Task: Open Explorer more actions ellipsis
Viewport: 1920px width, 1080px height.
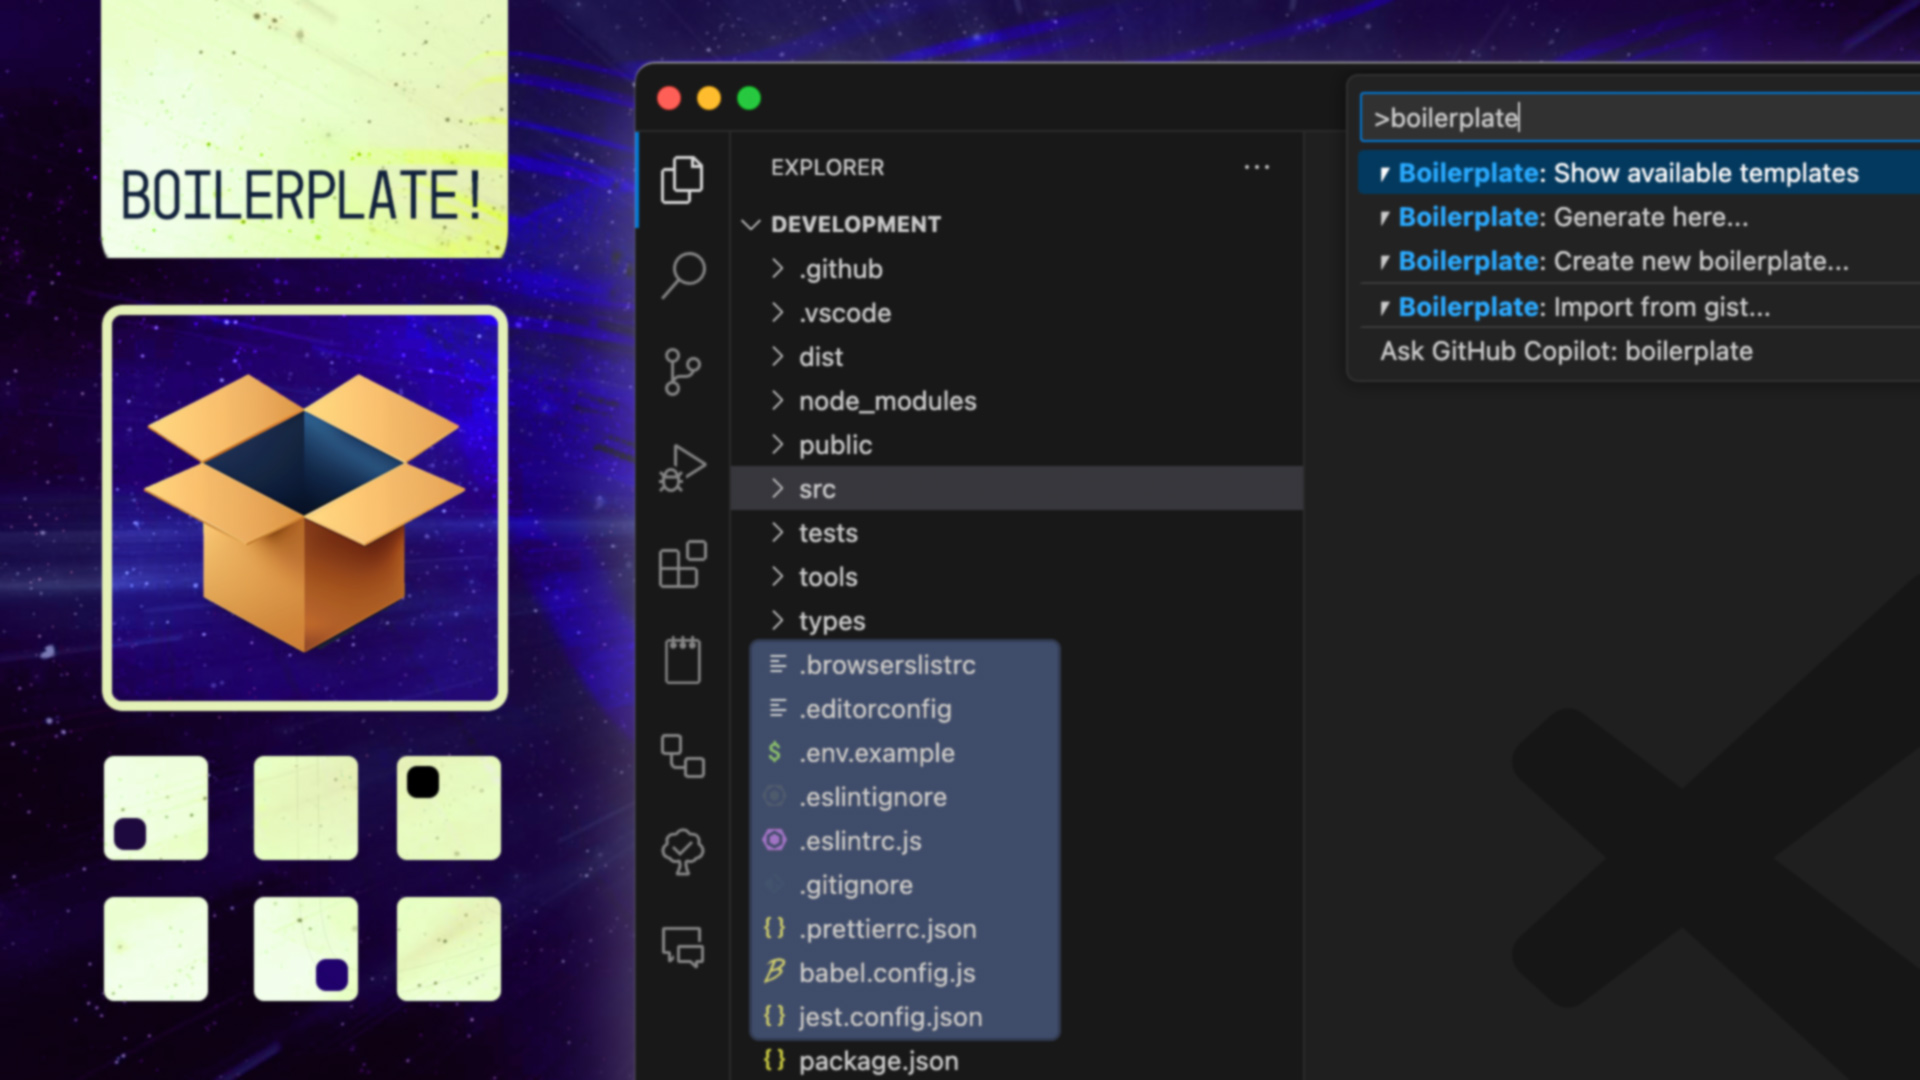Action: pyautogui.click(x=1256, y=167)
